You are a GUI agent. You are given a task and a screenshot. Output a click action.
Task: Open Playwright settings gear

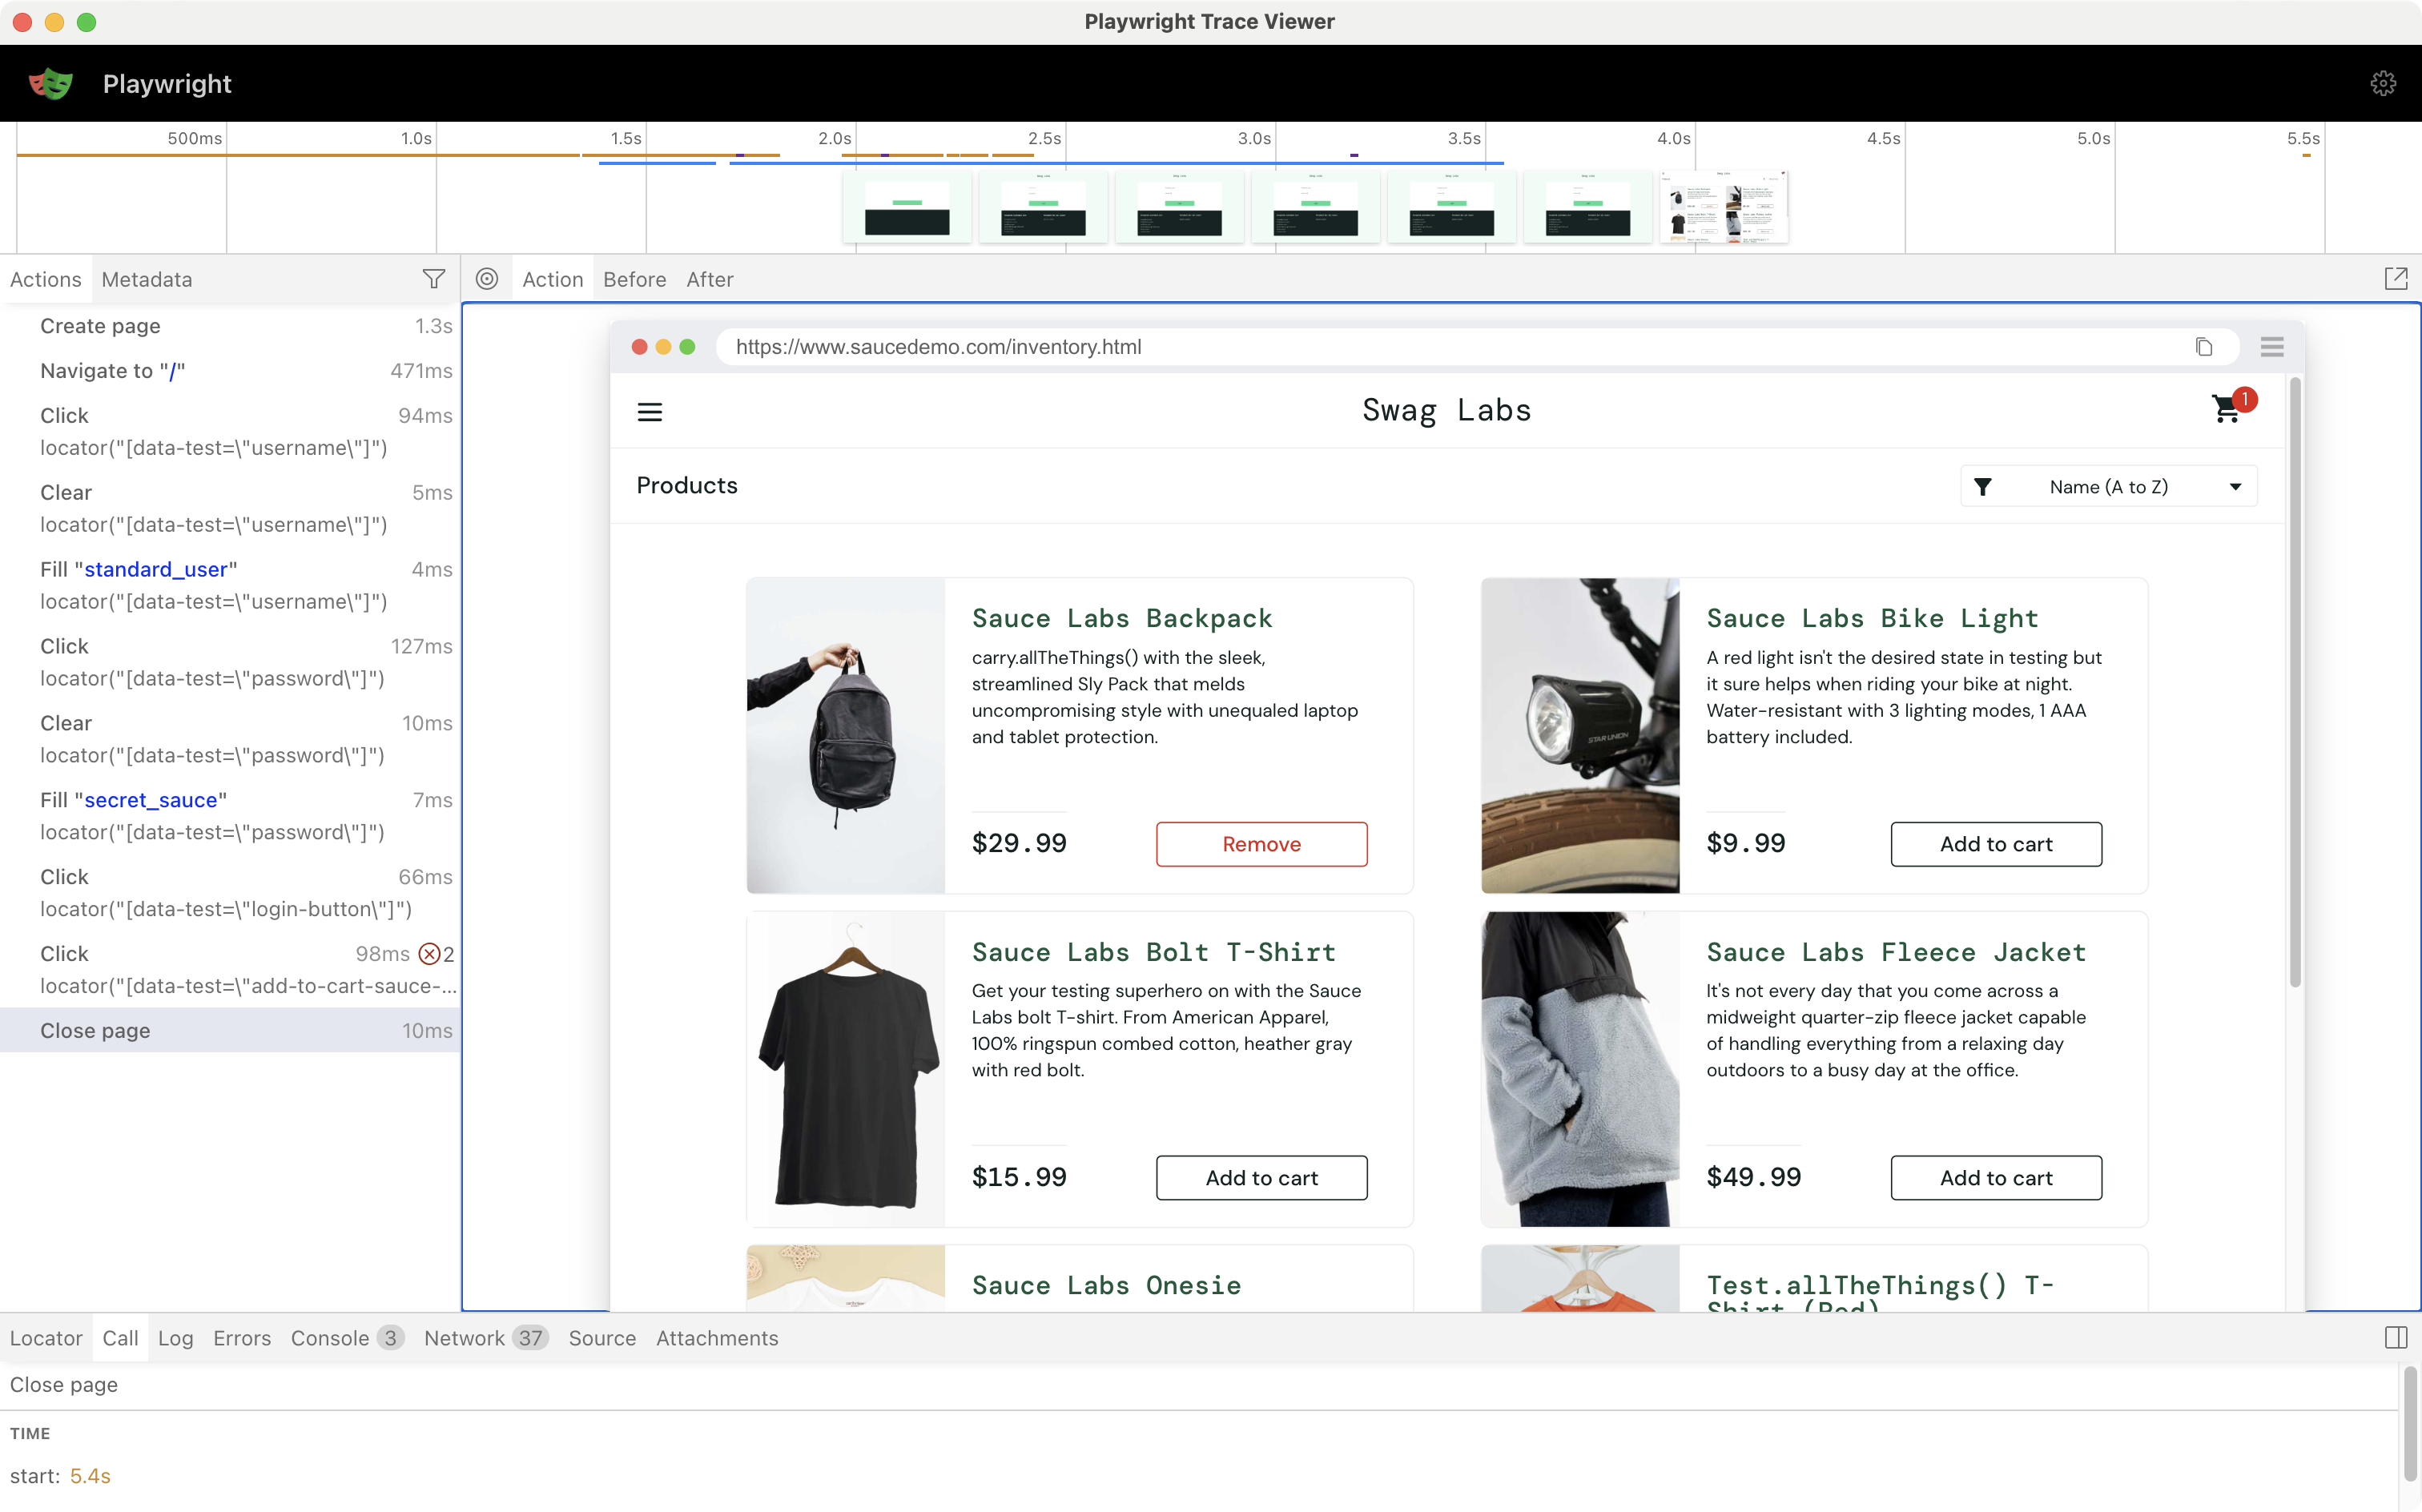[x=2383, y=83]
